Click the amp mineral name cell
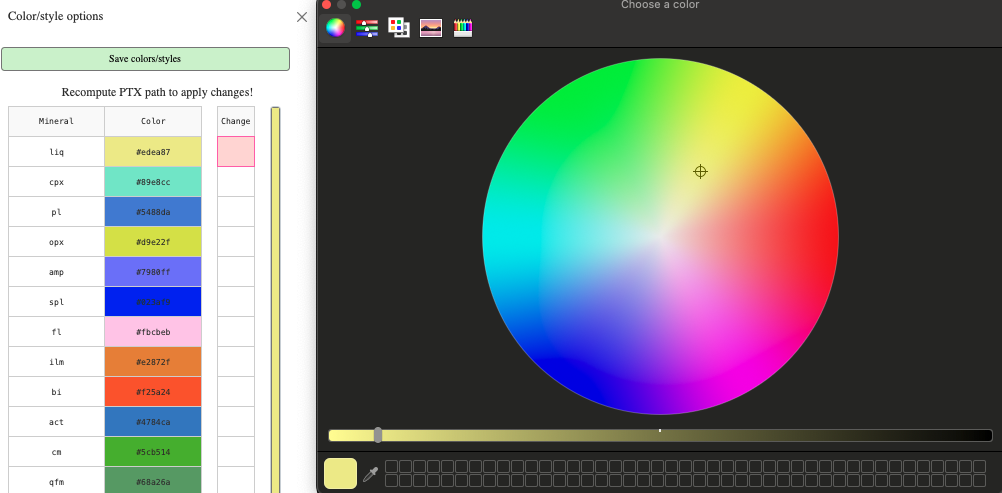The width and height of the screenshot is (1002, 493). pyautogui.click(x=56, y=272)
